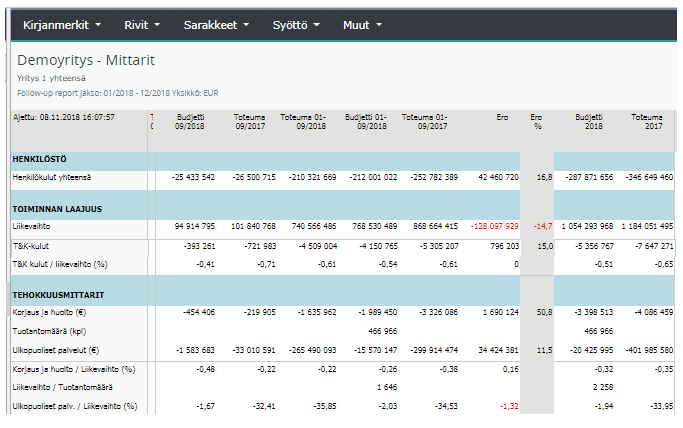Click the Toteuma 09/2017 column header
The width and height of the screenshot is (683, 428).
point(250,122)
